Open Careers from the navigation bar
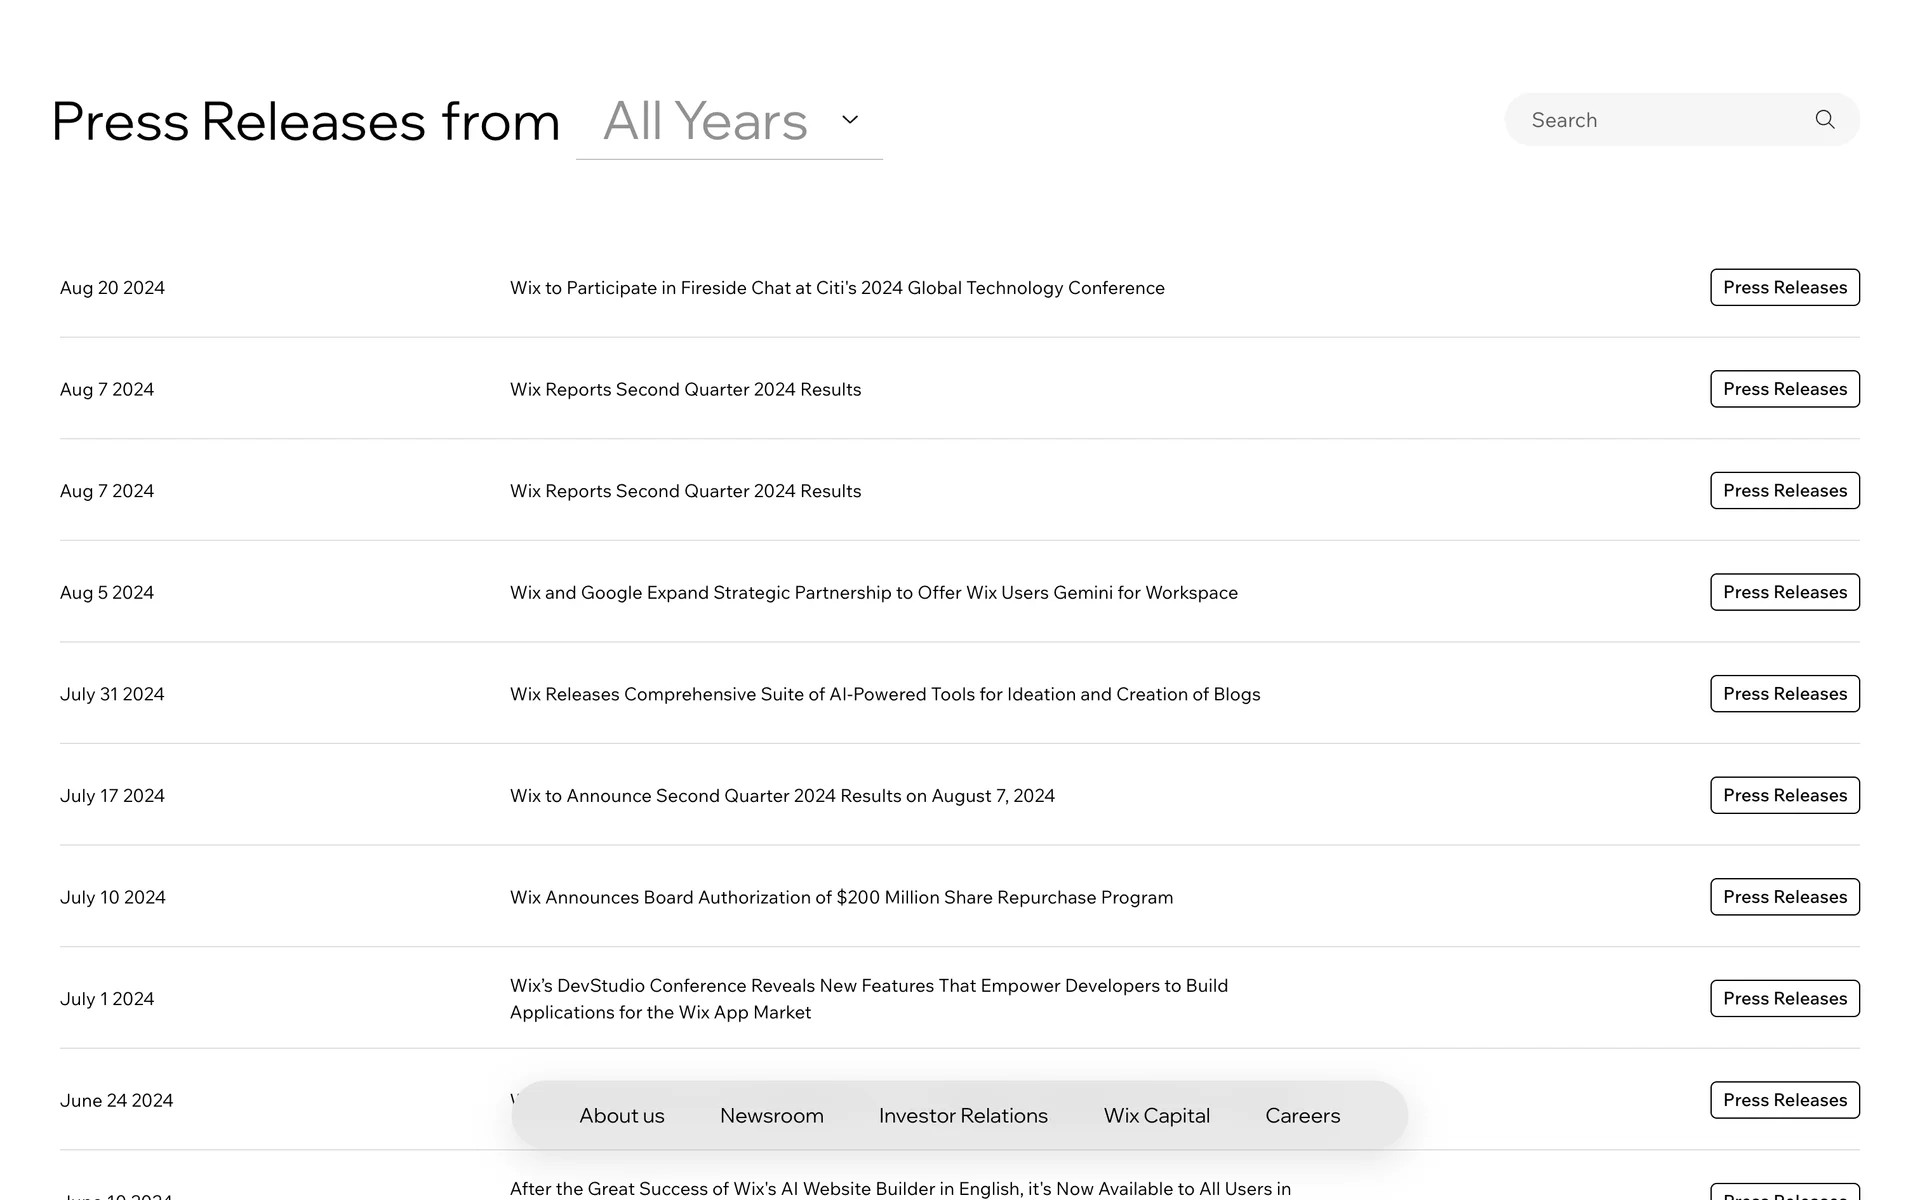This screenshot has height=1200, width=1920. [x=1302, y=1115]
